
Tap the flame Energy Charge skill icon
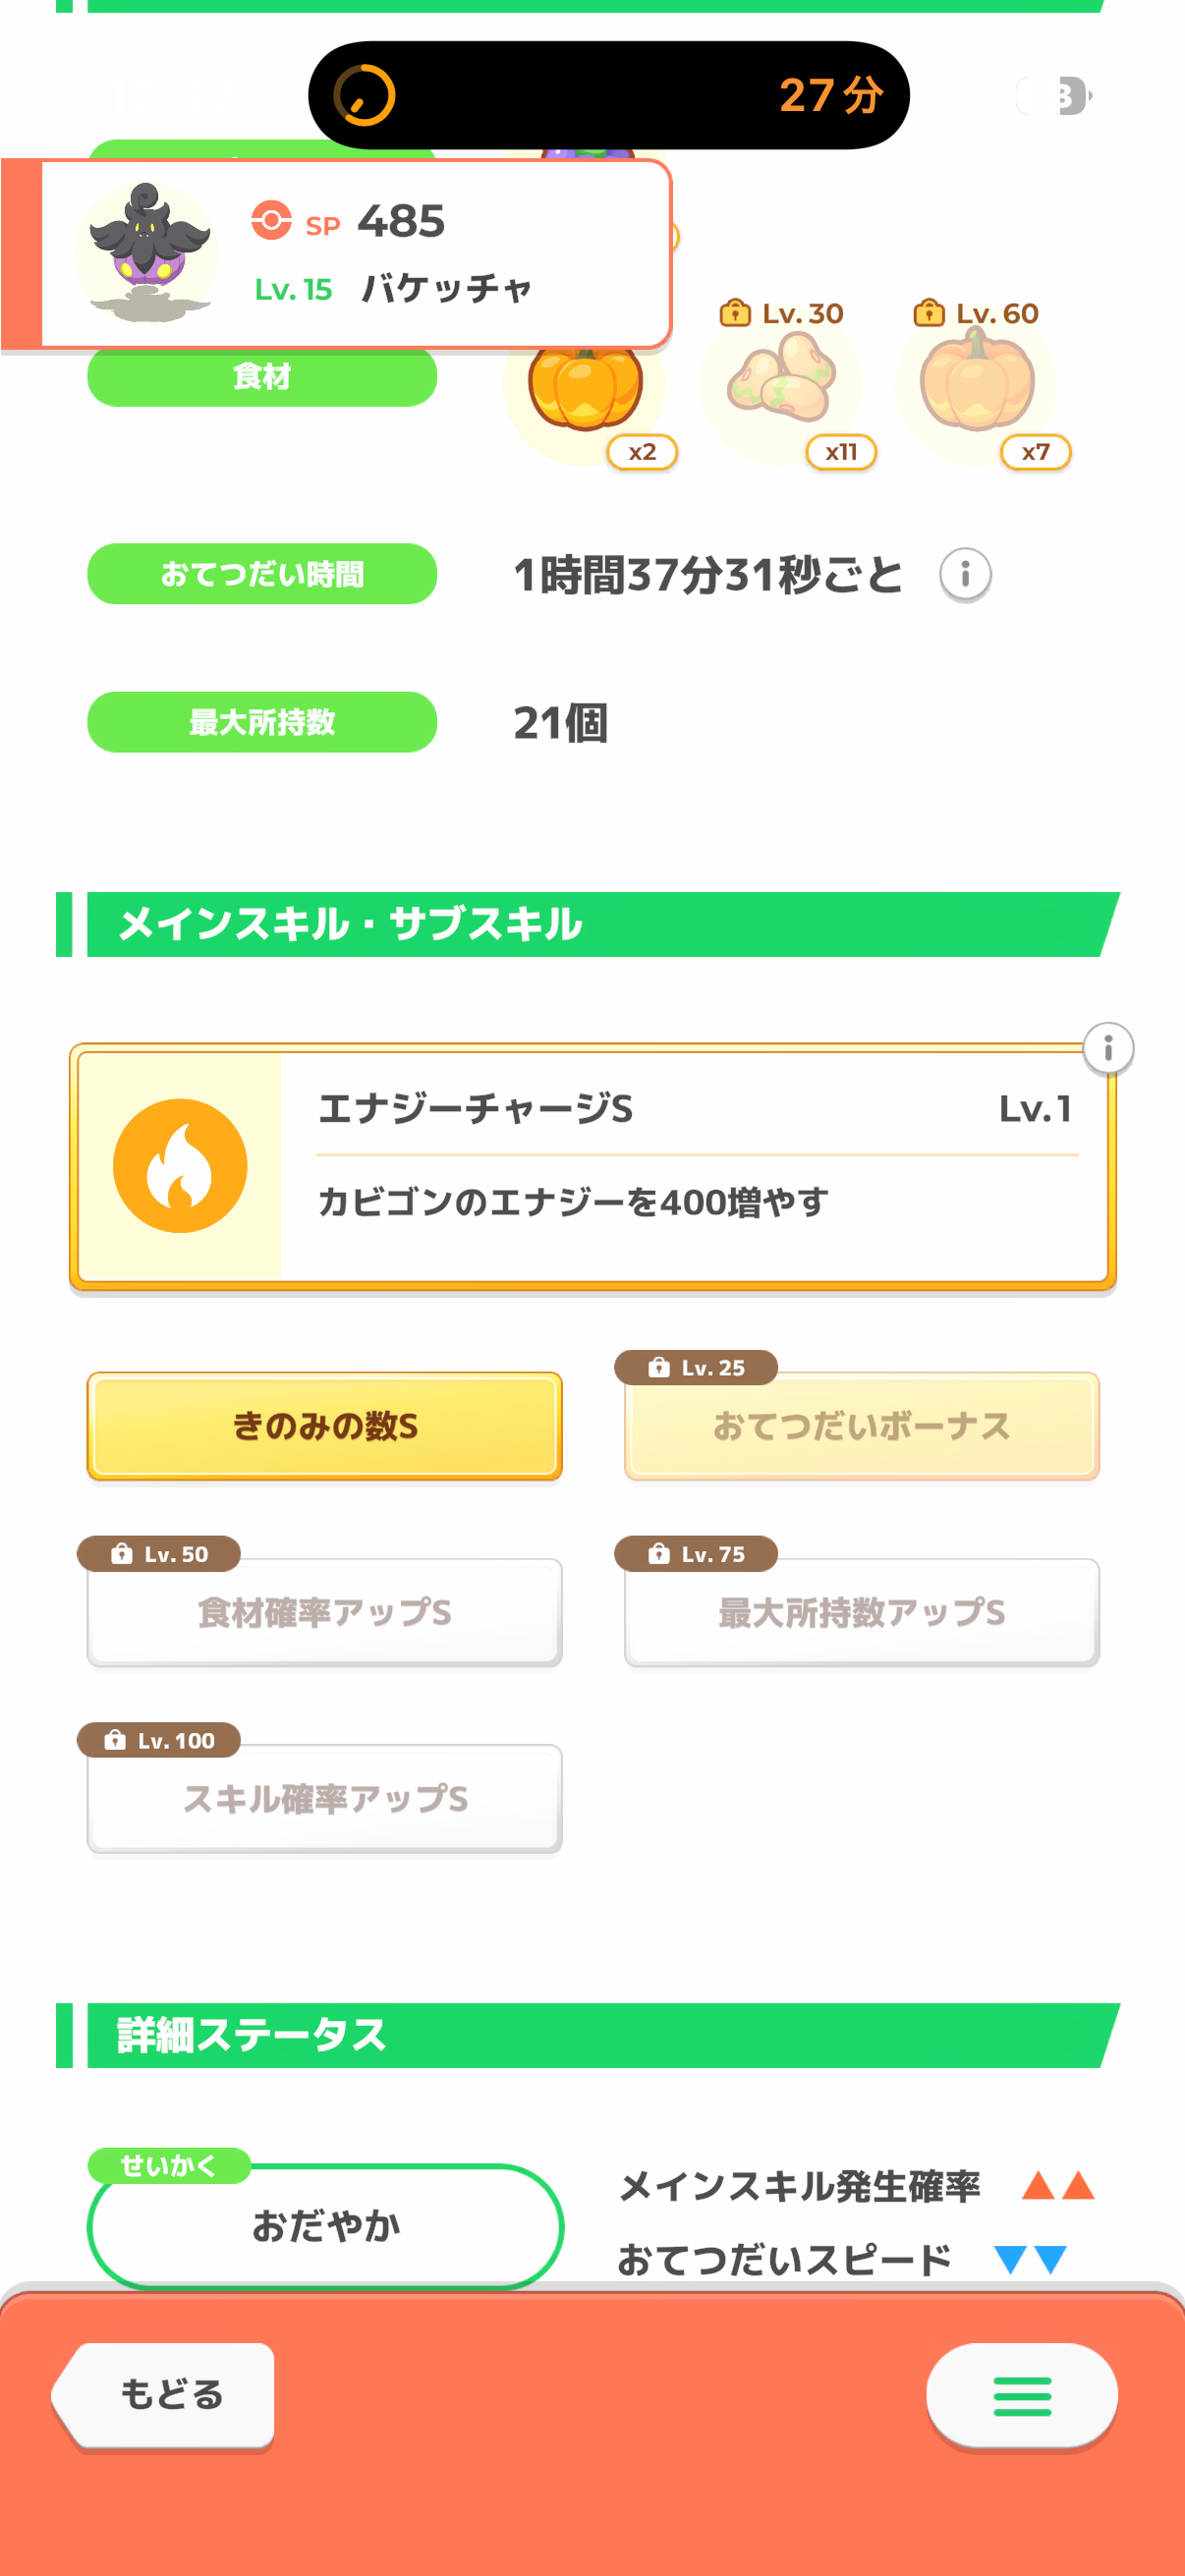(x=180, y=1165)
